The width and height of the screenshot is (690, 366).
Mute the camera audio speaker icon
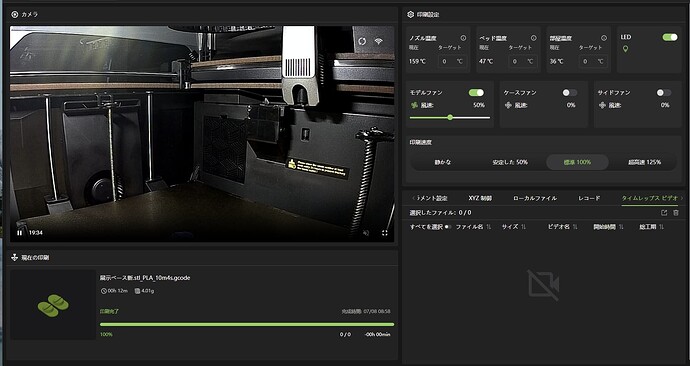click(x=366, y=233)
